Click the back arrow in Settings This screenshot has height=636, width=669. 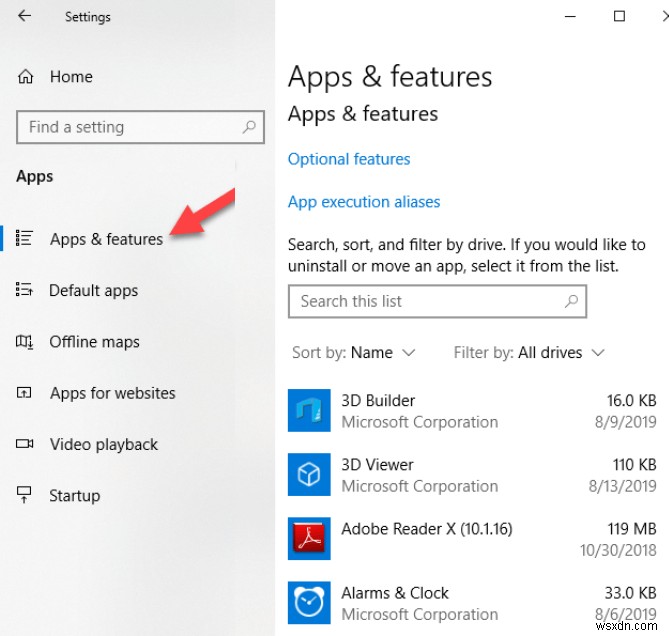24,16
